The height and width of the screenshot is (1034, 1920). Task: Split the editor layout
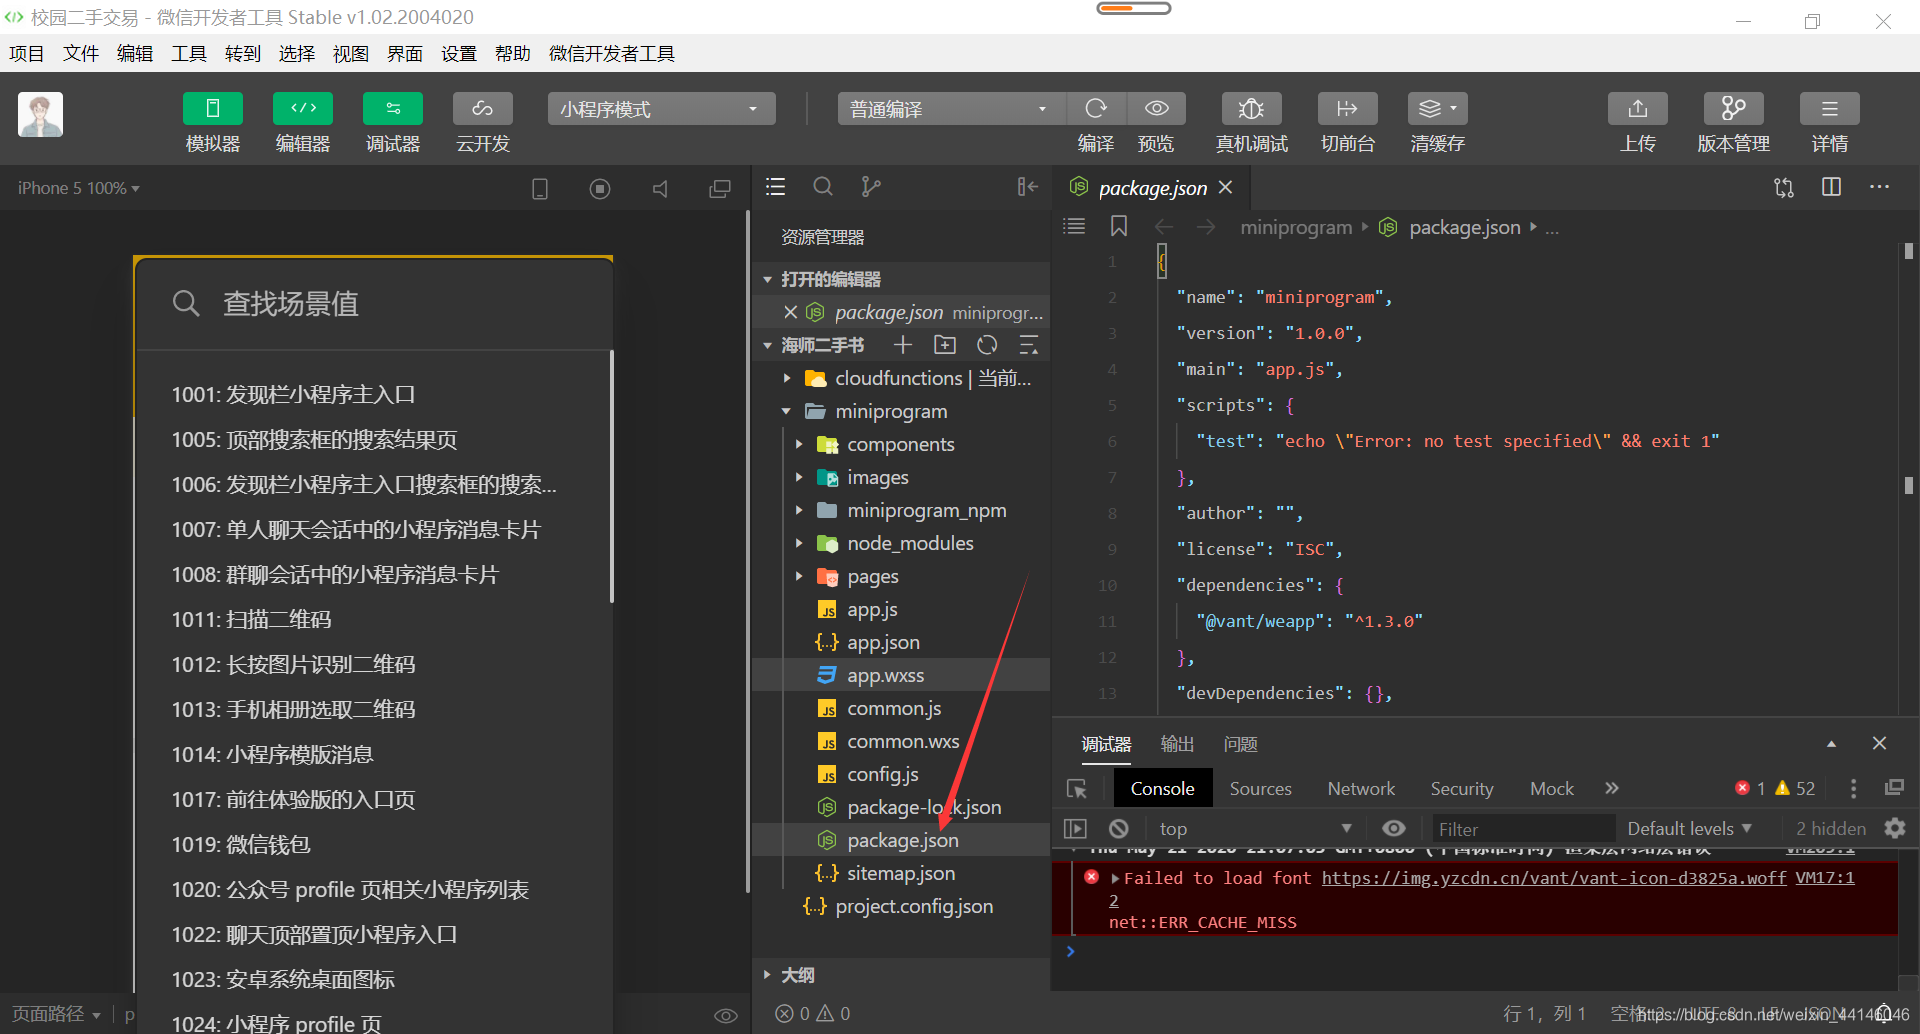pyautogui.click(x=1832, y=187)
